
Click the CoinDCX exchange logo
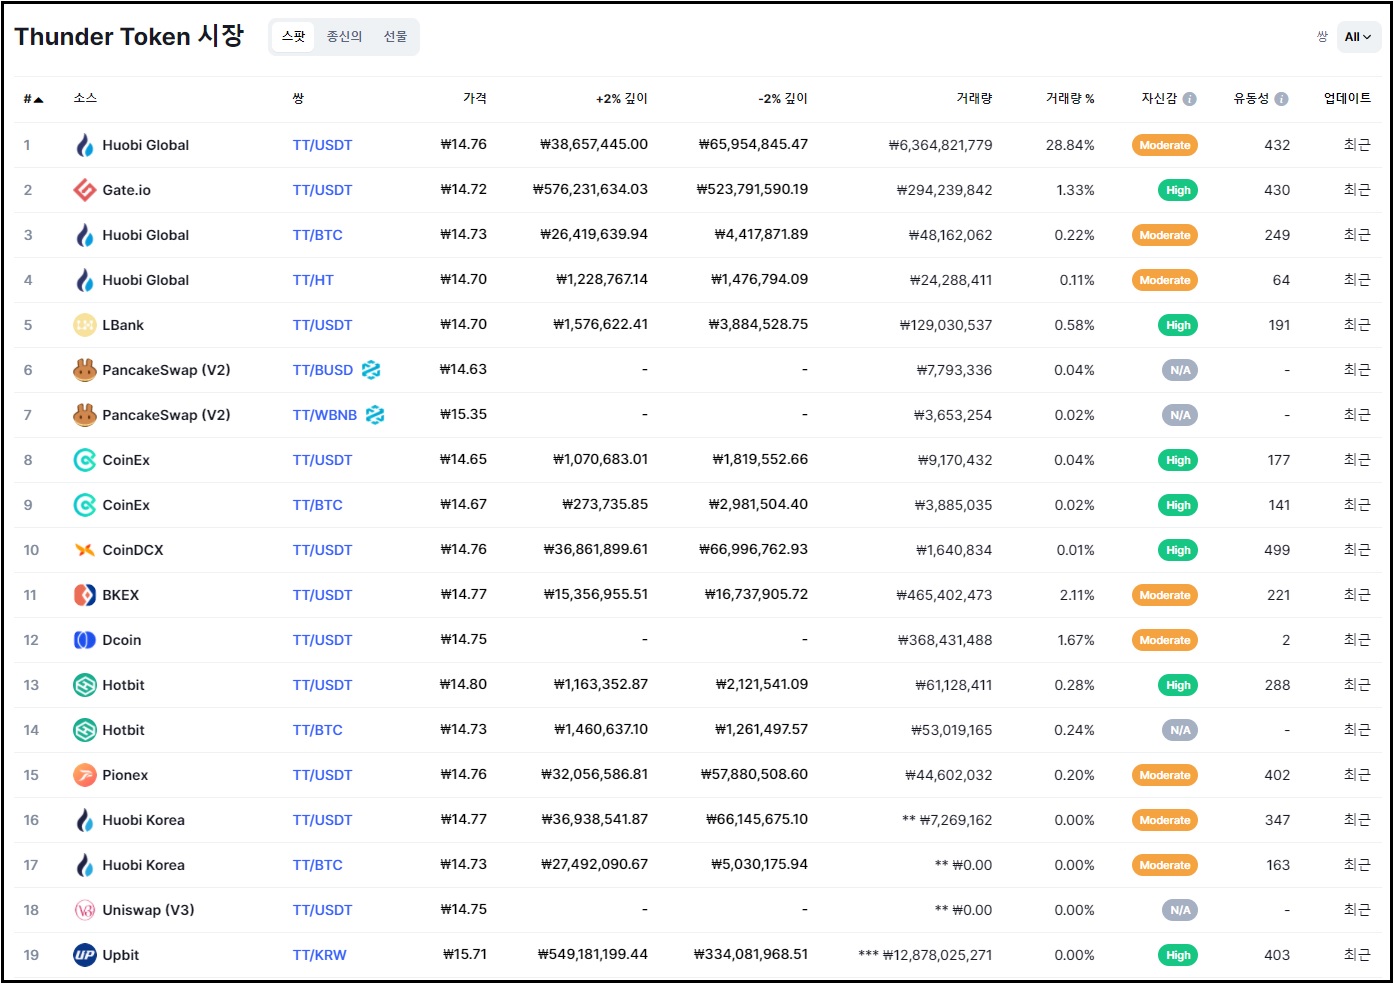[85, 550]
